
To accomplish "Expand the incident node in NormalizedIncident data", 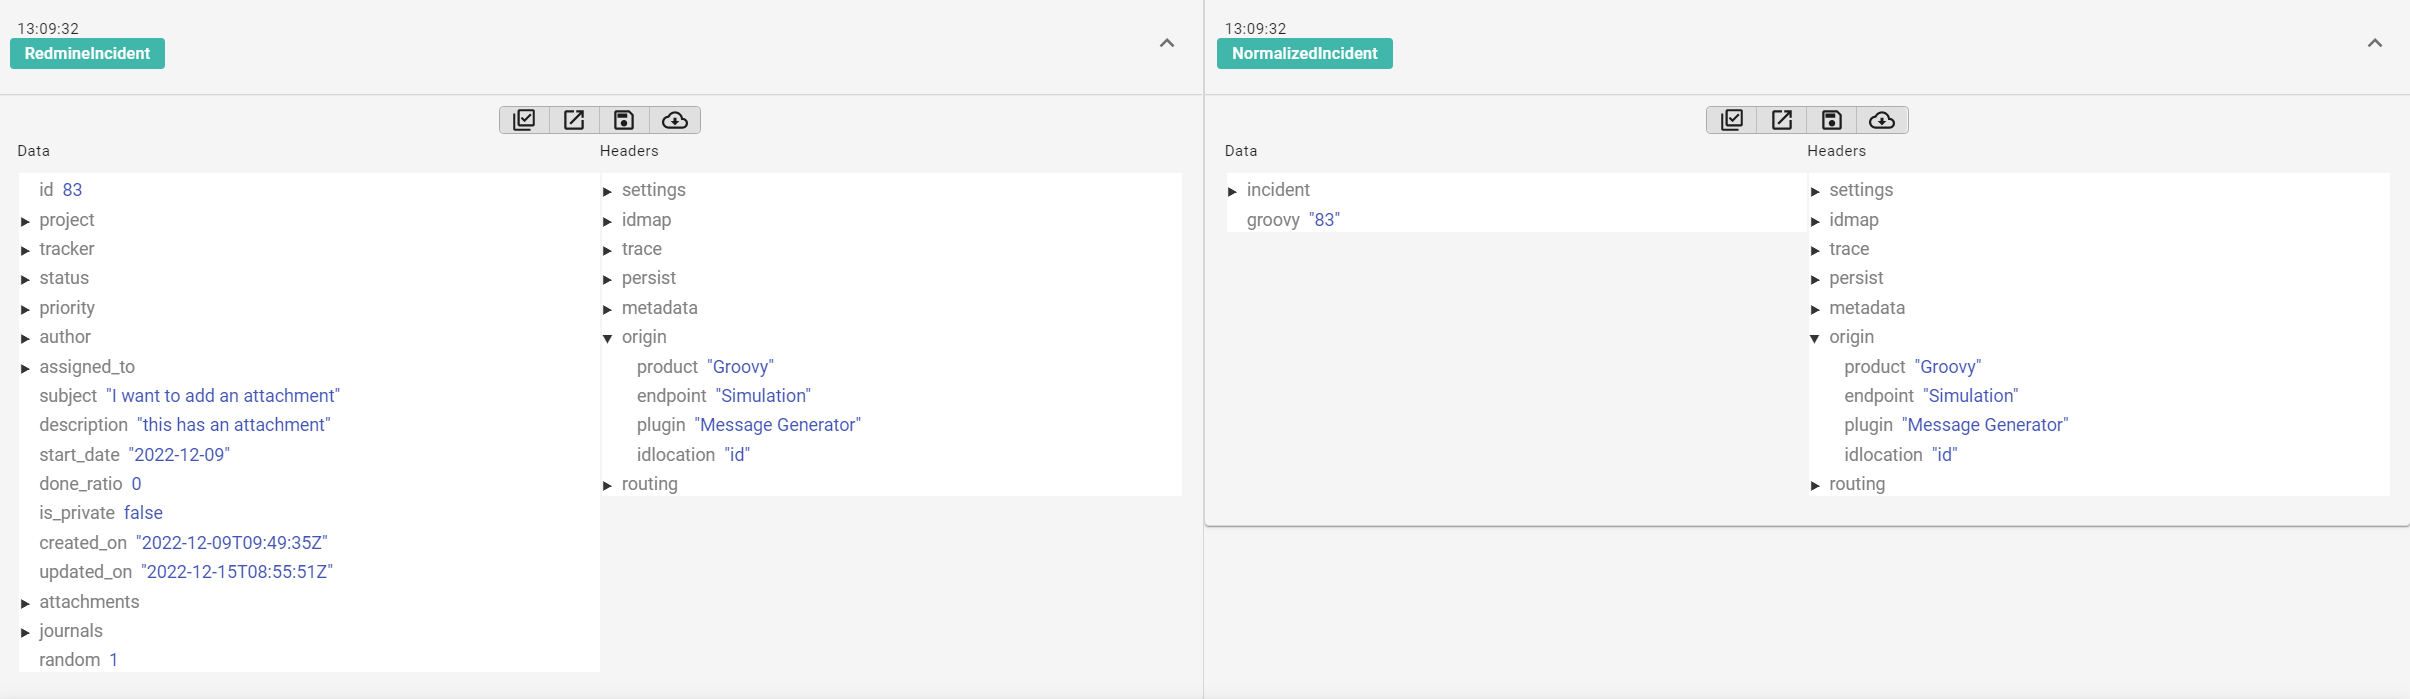I will click(1233, 191).
